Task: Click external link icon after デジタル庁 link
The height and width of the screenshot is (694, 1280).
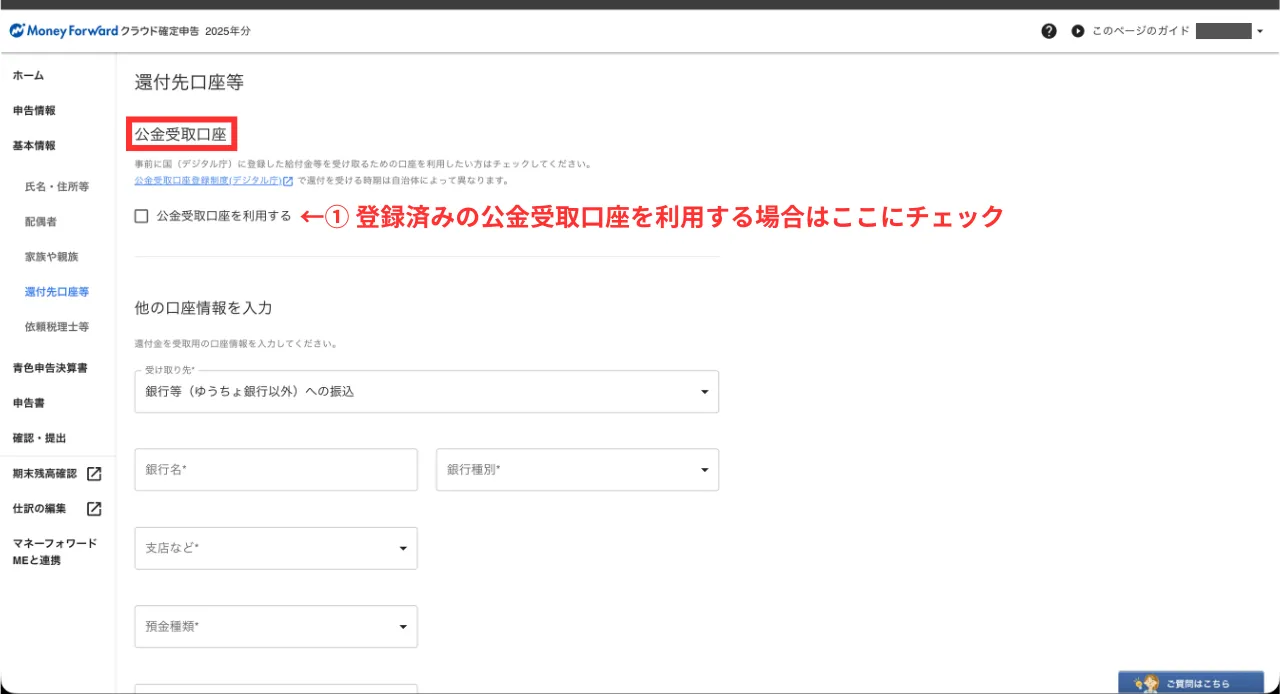Action: coord(288,181)
